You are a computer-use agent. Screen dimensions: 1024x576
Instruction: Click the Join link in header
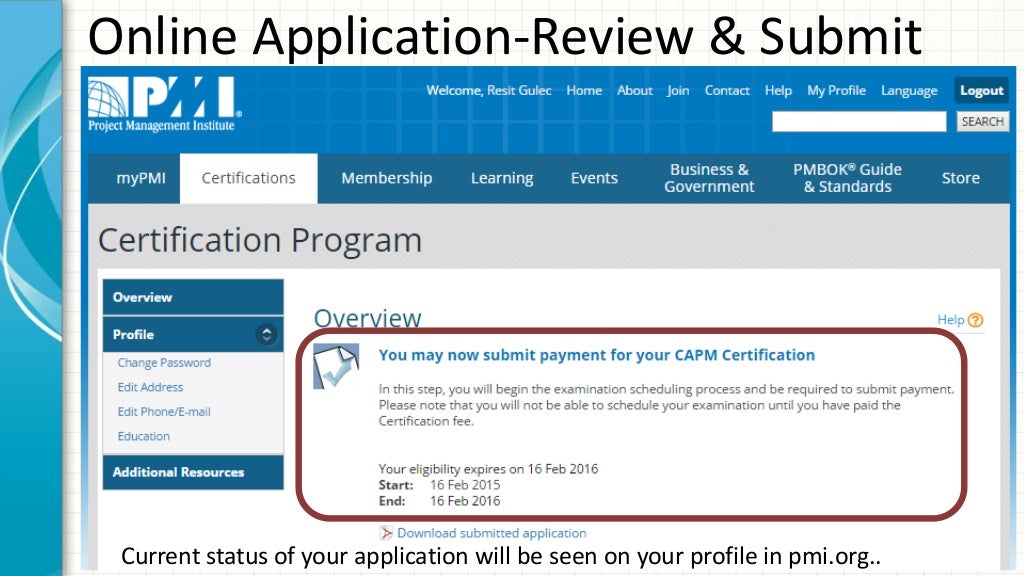[678, 90]
